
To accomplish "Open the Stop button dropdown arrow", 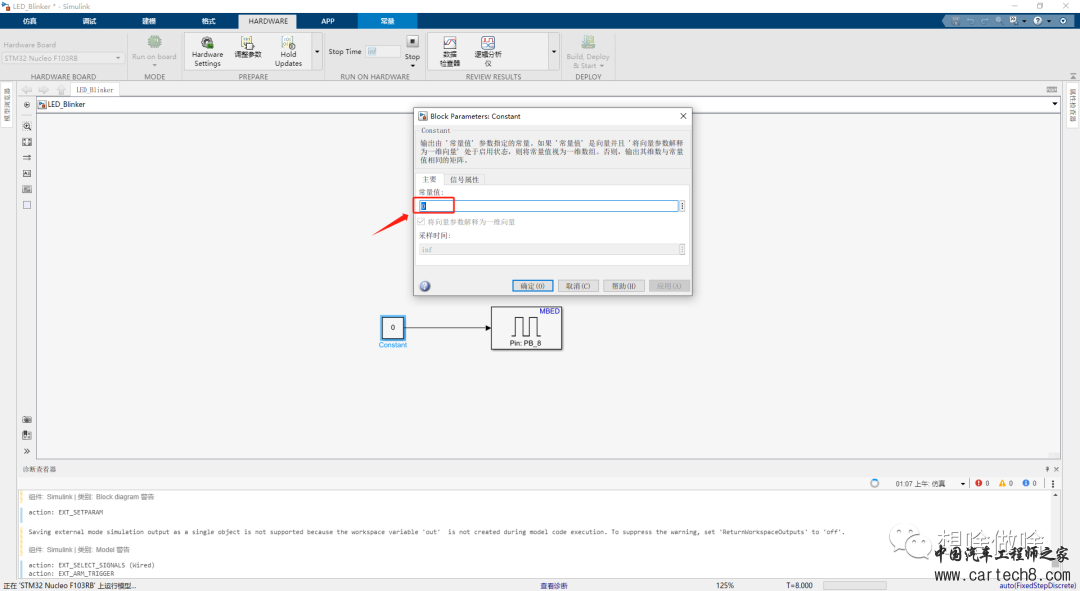I will pos(413,66).
